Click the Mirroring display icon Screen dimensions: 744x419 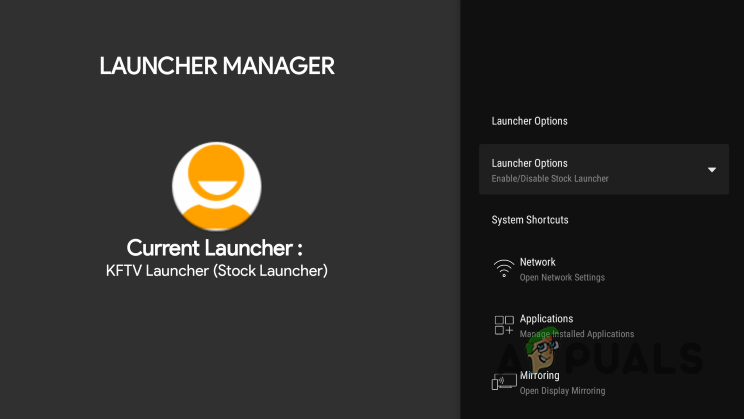click(504, 382)
